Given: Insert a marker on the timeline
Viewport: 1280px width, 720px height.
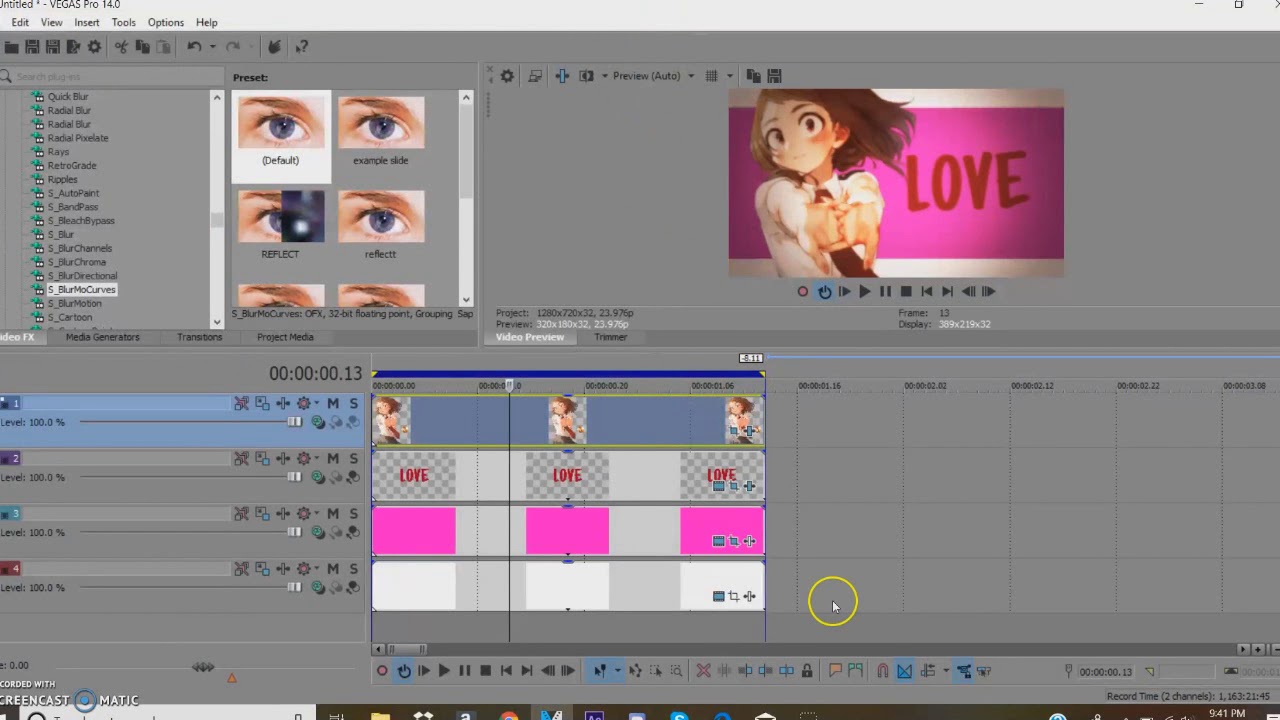Looking at the screenshot, I should tap(835, 671).
